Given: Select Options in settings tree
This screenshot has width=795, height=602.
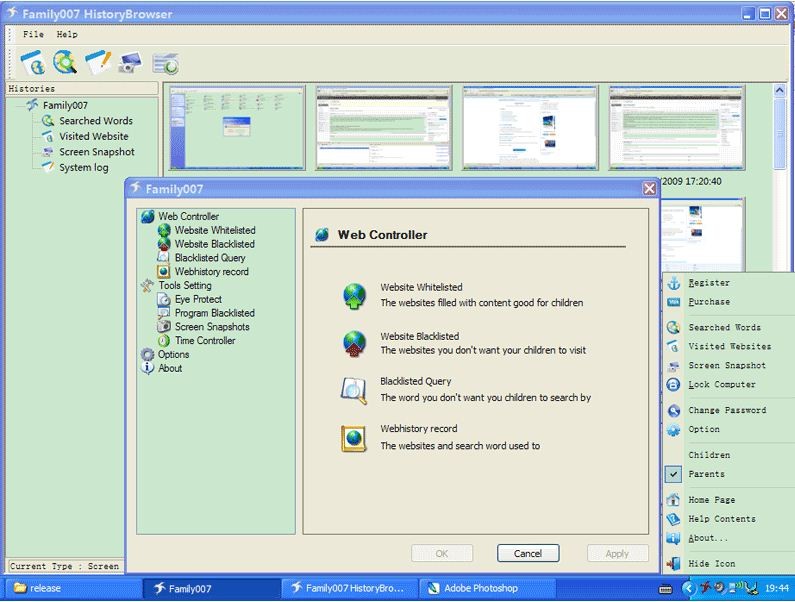Looking at the screenshot, I should pos(173,354).
